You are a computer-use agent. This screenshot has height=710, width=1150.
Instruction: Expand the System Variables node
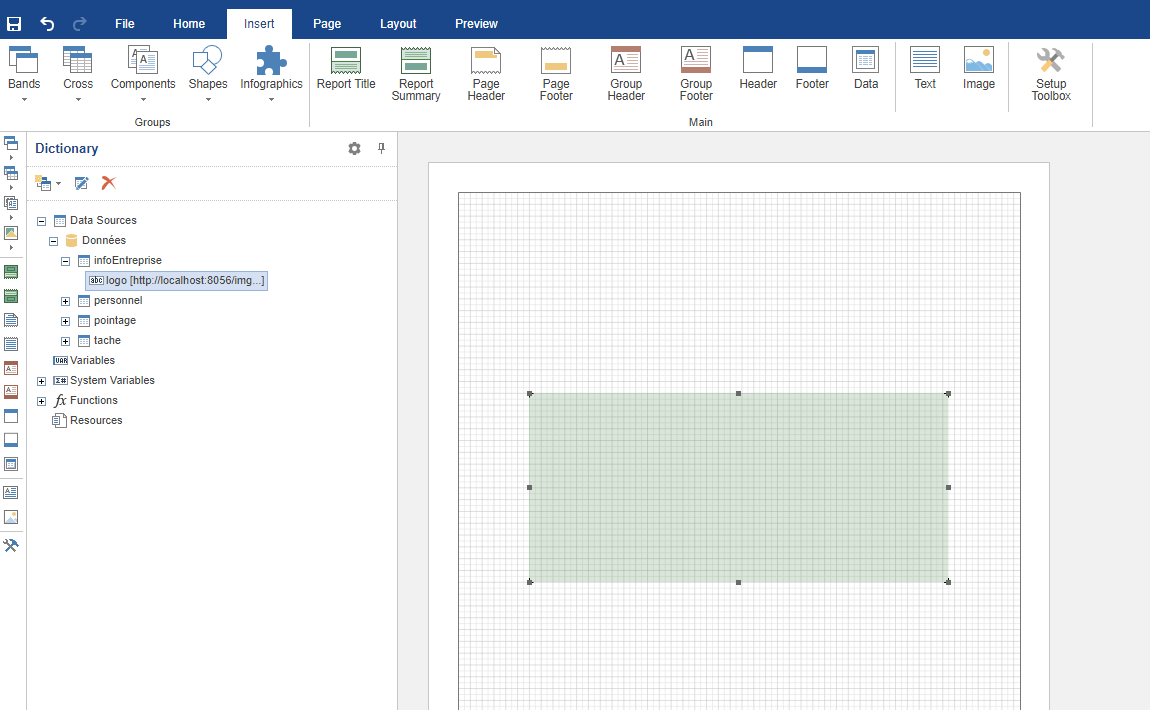[x=42, y=381]
